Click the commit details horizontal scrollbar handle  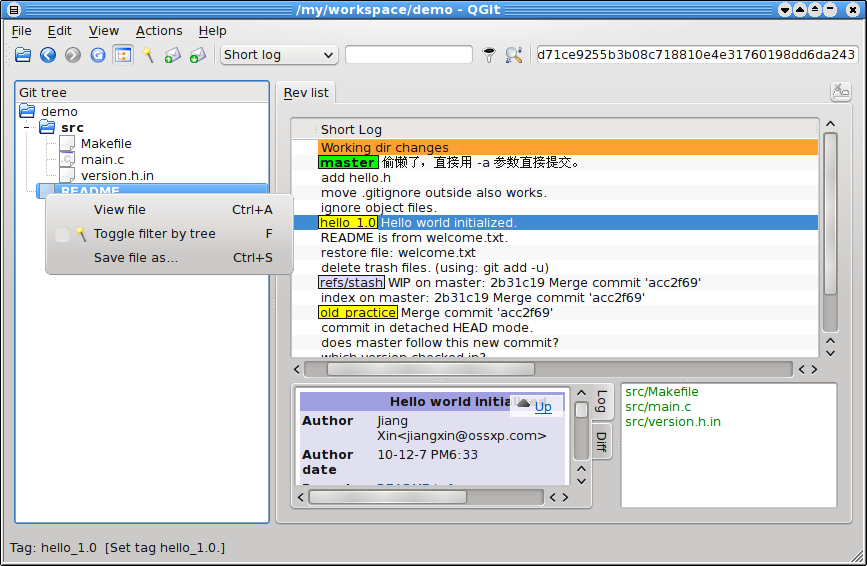pyautogui.click(x=388, y=497)
